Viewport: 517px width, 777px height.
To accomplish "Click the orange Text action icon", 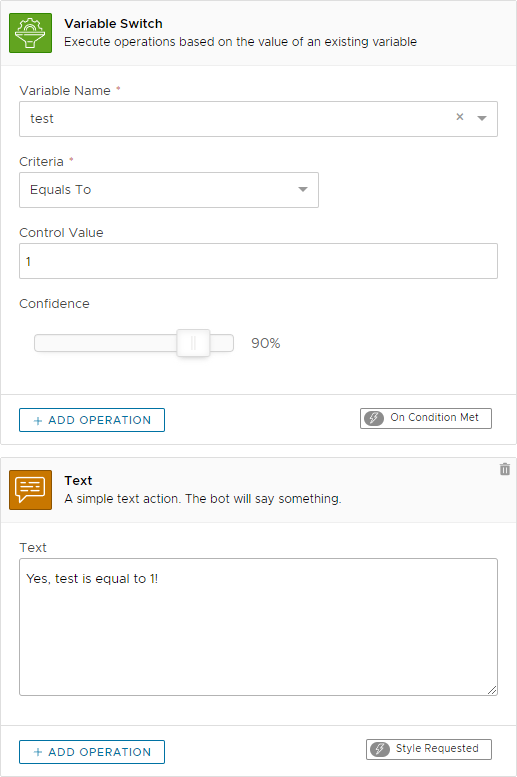I will (x=30, y=490).
